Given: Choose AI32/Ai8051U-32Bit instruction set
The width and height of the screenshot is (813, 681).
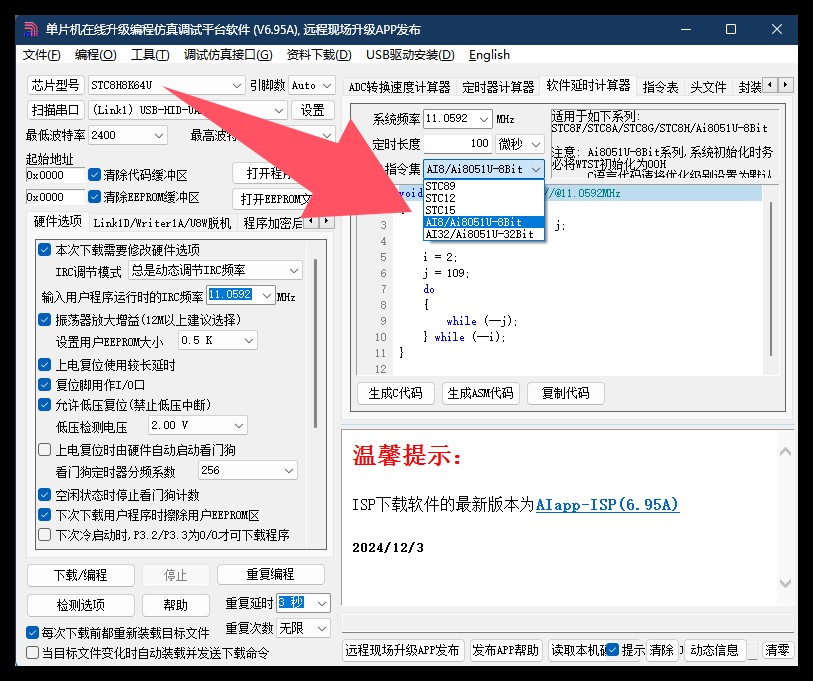Looking at the screenshot, I should tap(484, 234).
